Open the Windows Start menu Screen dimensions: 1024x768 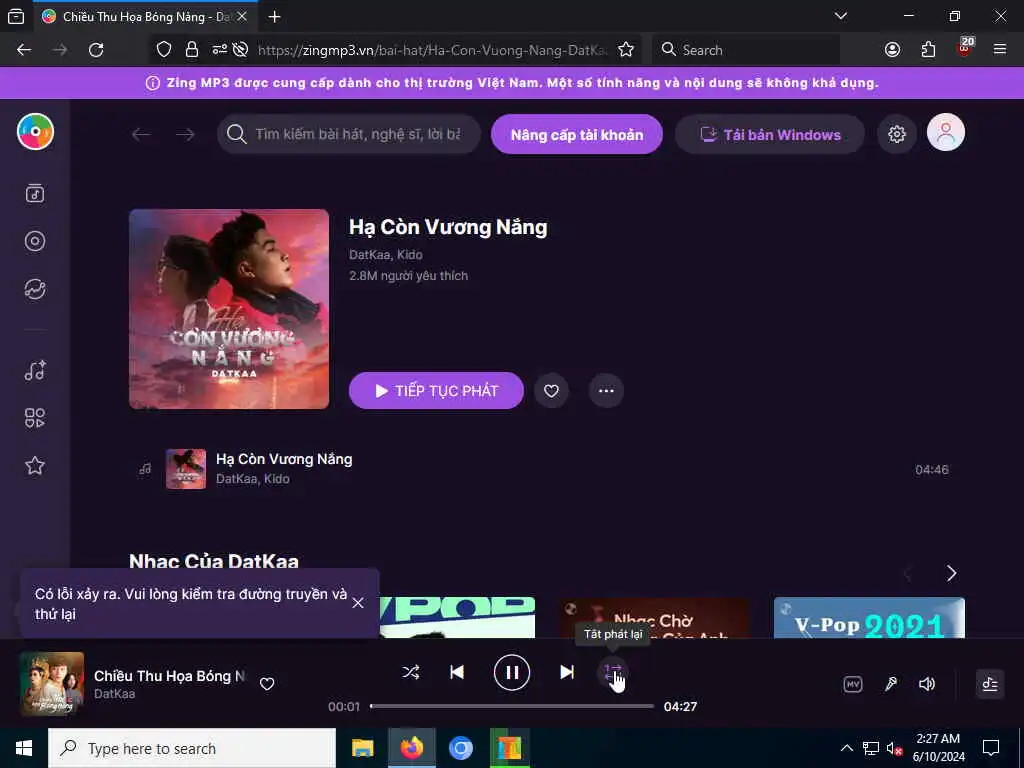click(x=24, y=748)
